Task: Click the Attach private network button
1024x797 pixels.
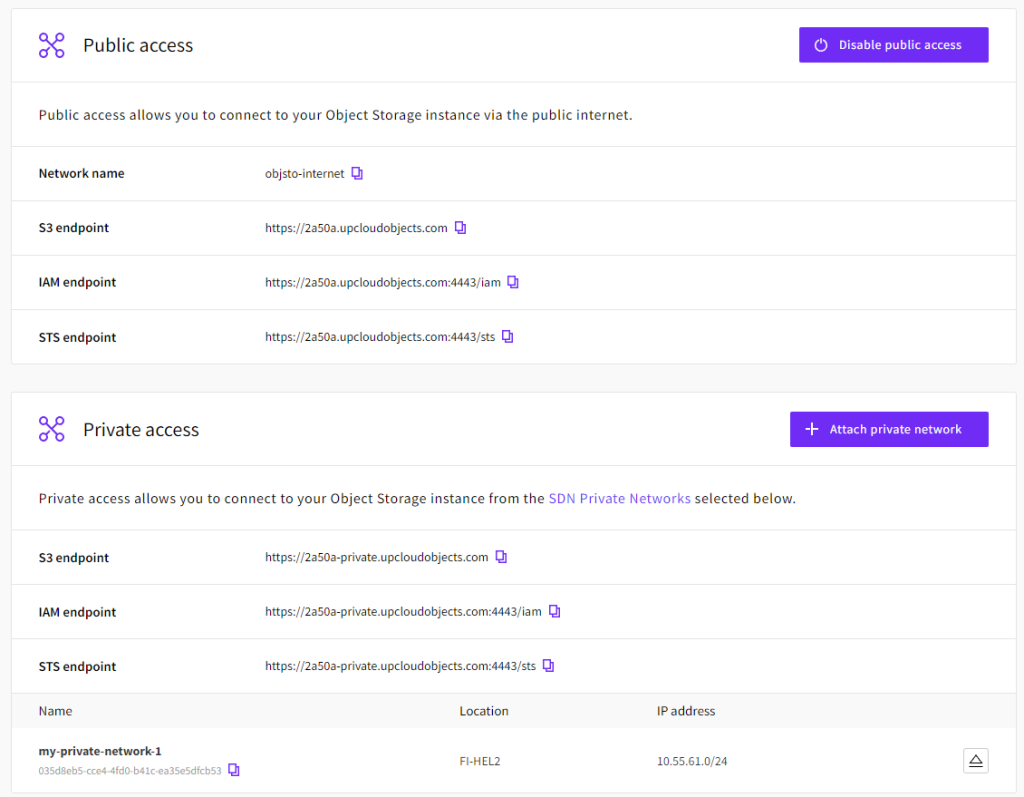Action: pyautogui.click(x=889, y=429)
